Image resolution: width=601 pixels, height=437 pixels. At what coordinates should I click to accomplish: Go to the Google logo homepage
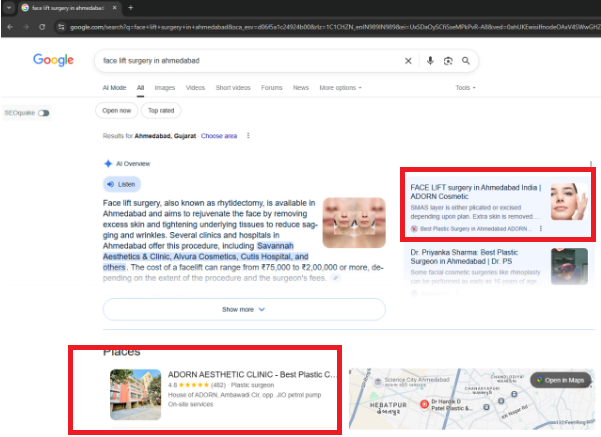tap(53, 61)
